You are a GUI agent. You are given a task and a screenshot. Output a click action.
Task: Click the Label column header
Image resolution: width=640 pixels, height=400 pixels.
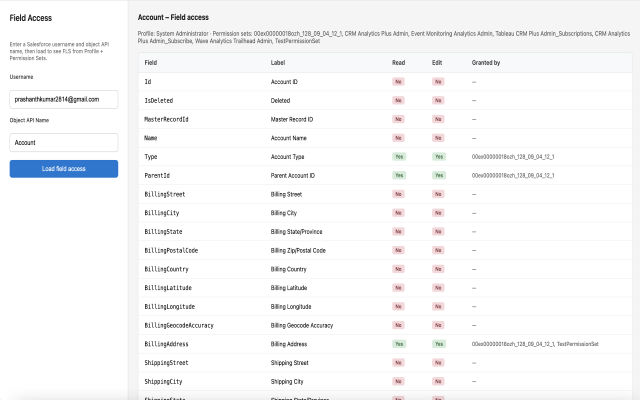point(278,62)
